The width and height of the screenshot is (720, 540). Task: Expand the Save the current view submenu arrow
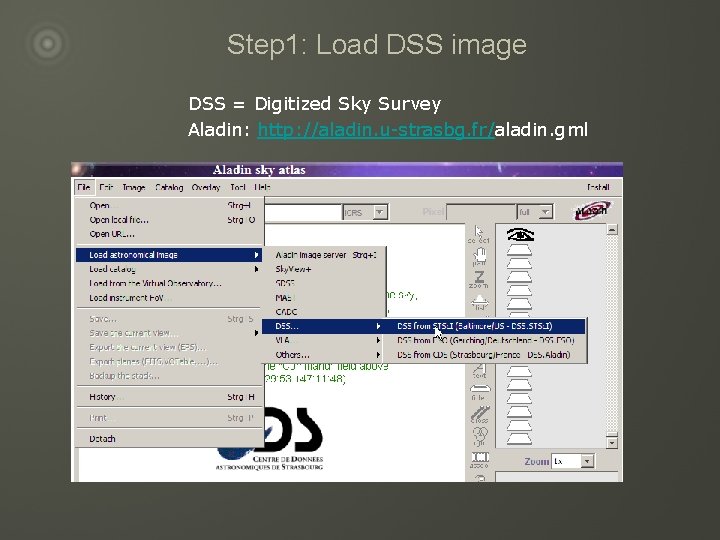256,333
